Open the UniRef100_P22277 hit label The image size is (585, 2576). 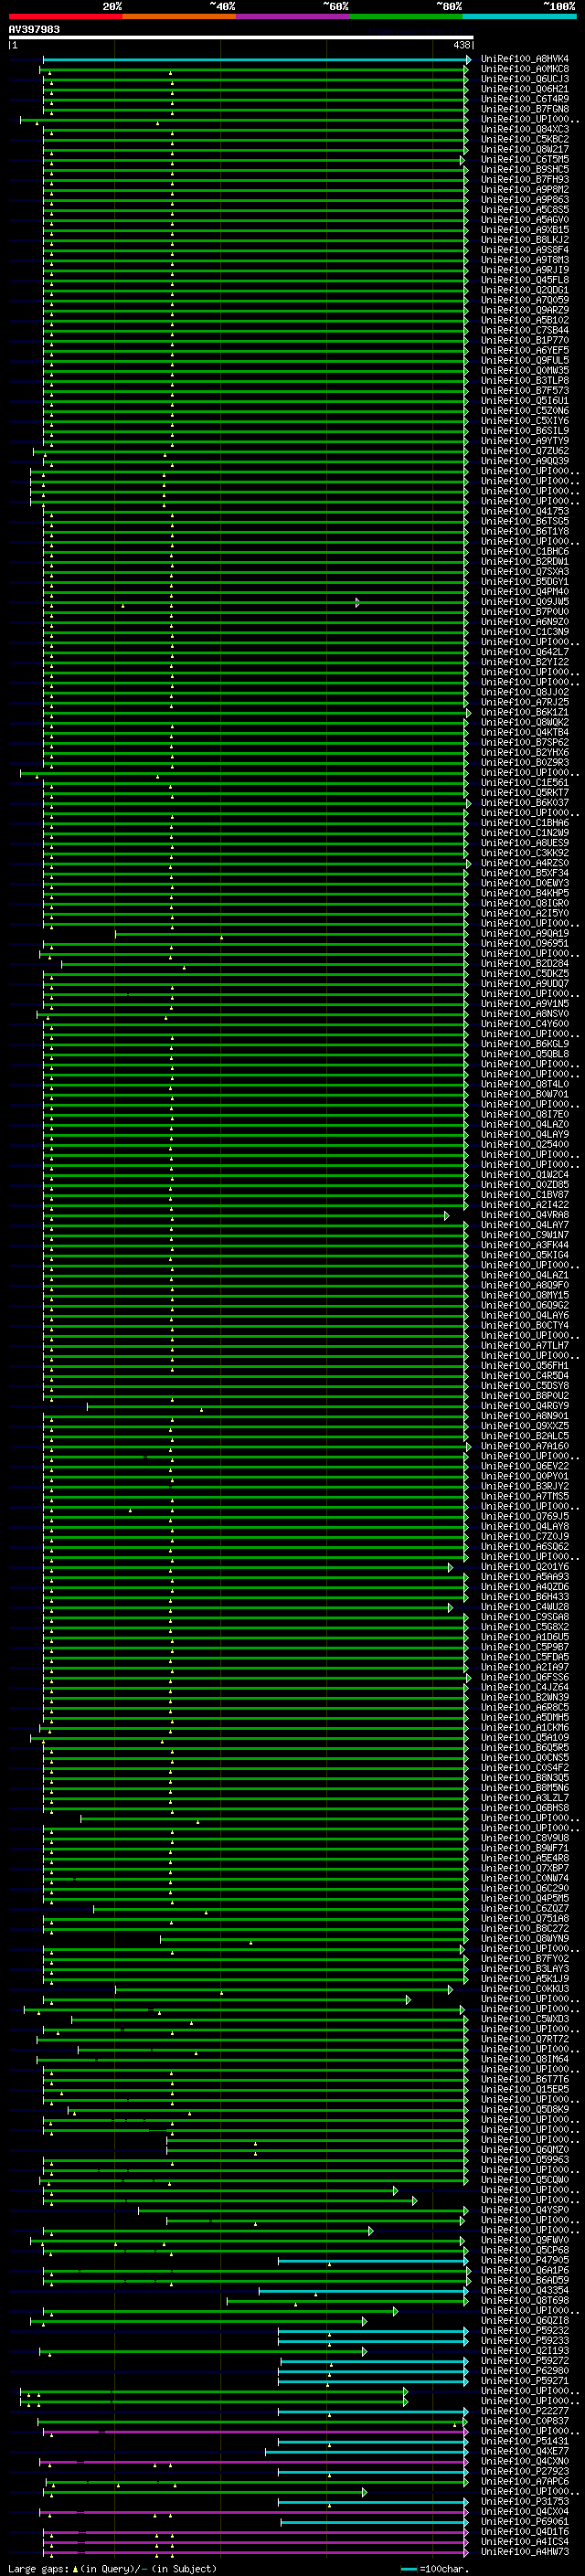point(524,2411)
